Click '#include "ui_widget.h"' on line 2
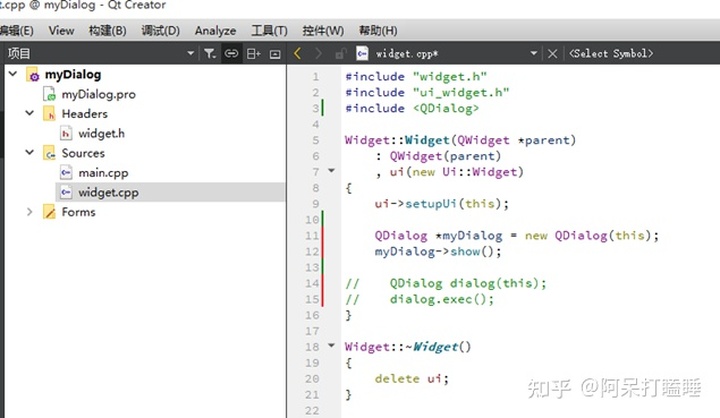This screenshot has width=720, height=418. (x=427, y=93)
